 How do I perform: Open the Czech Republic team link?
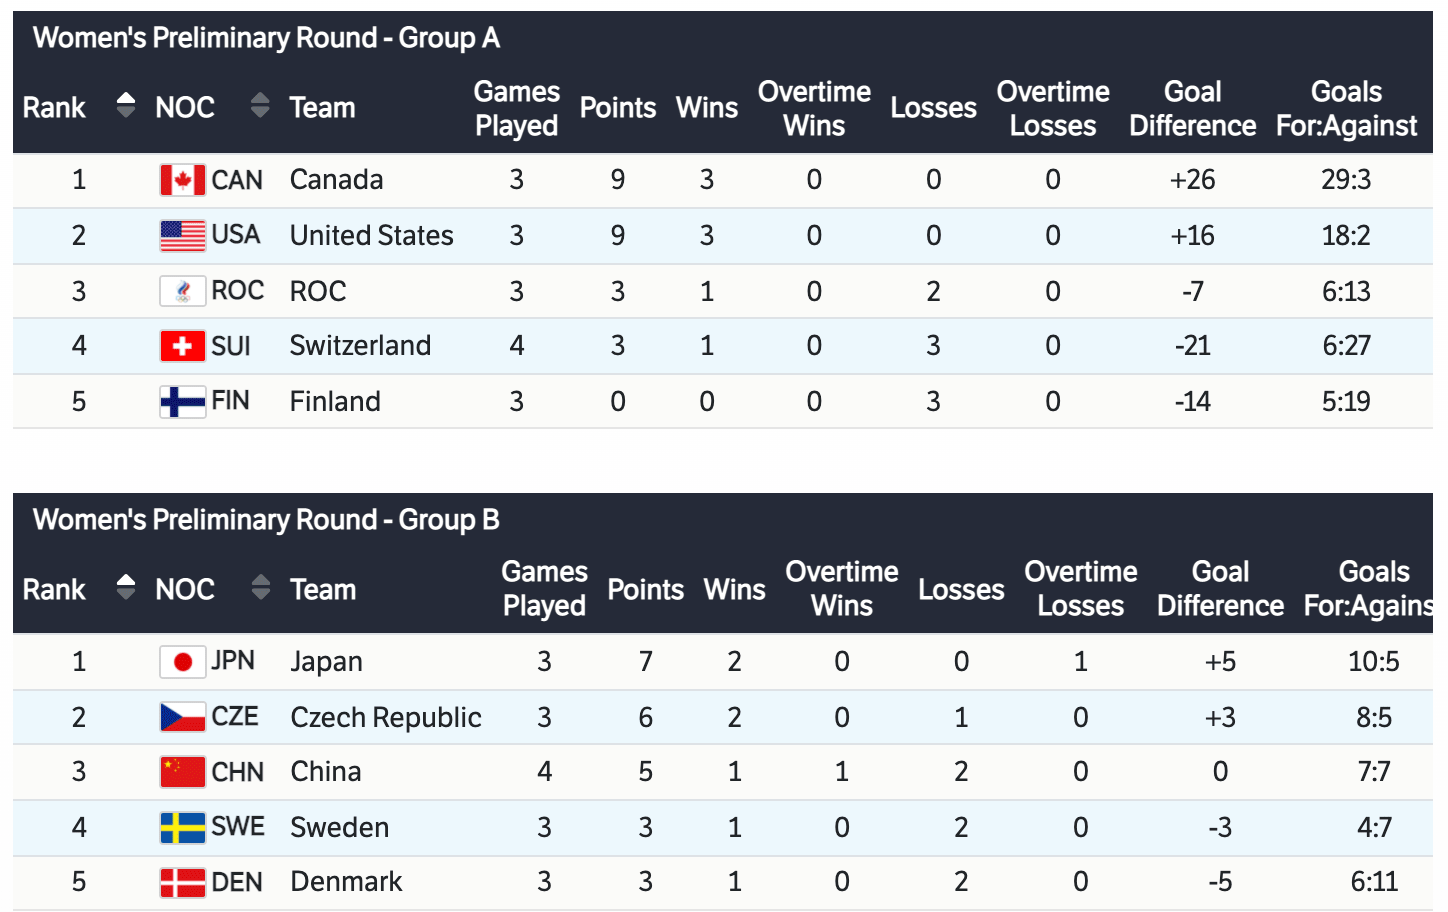(386, 717)
